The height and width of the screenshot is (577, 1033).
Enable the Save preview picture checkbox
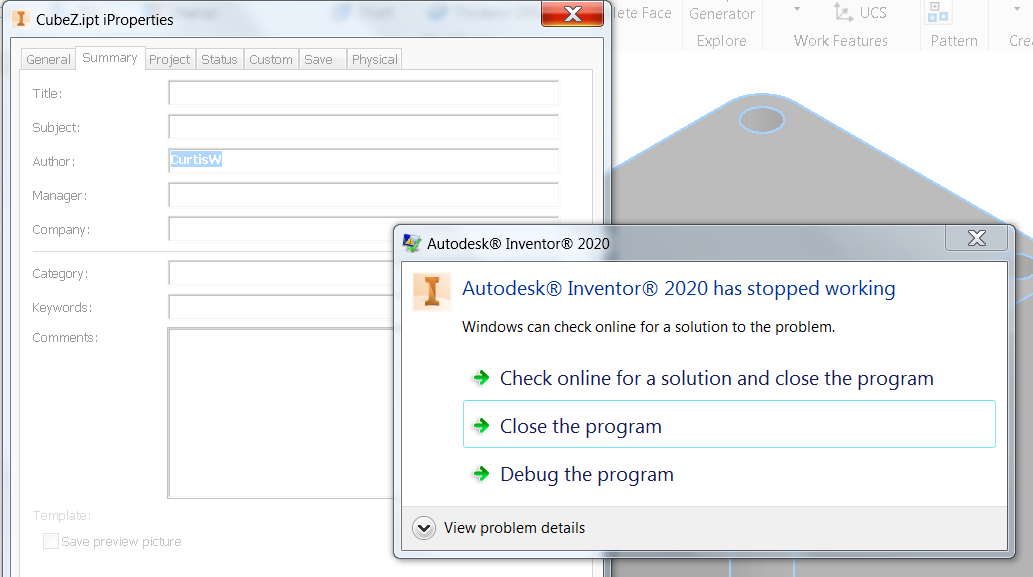point(50,540)
